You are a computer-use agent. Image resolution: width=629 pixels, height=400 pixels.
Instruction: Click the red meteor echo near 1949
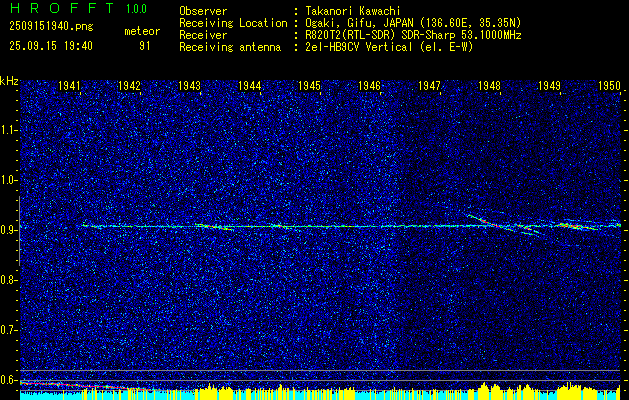[576, 226]
